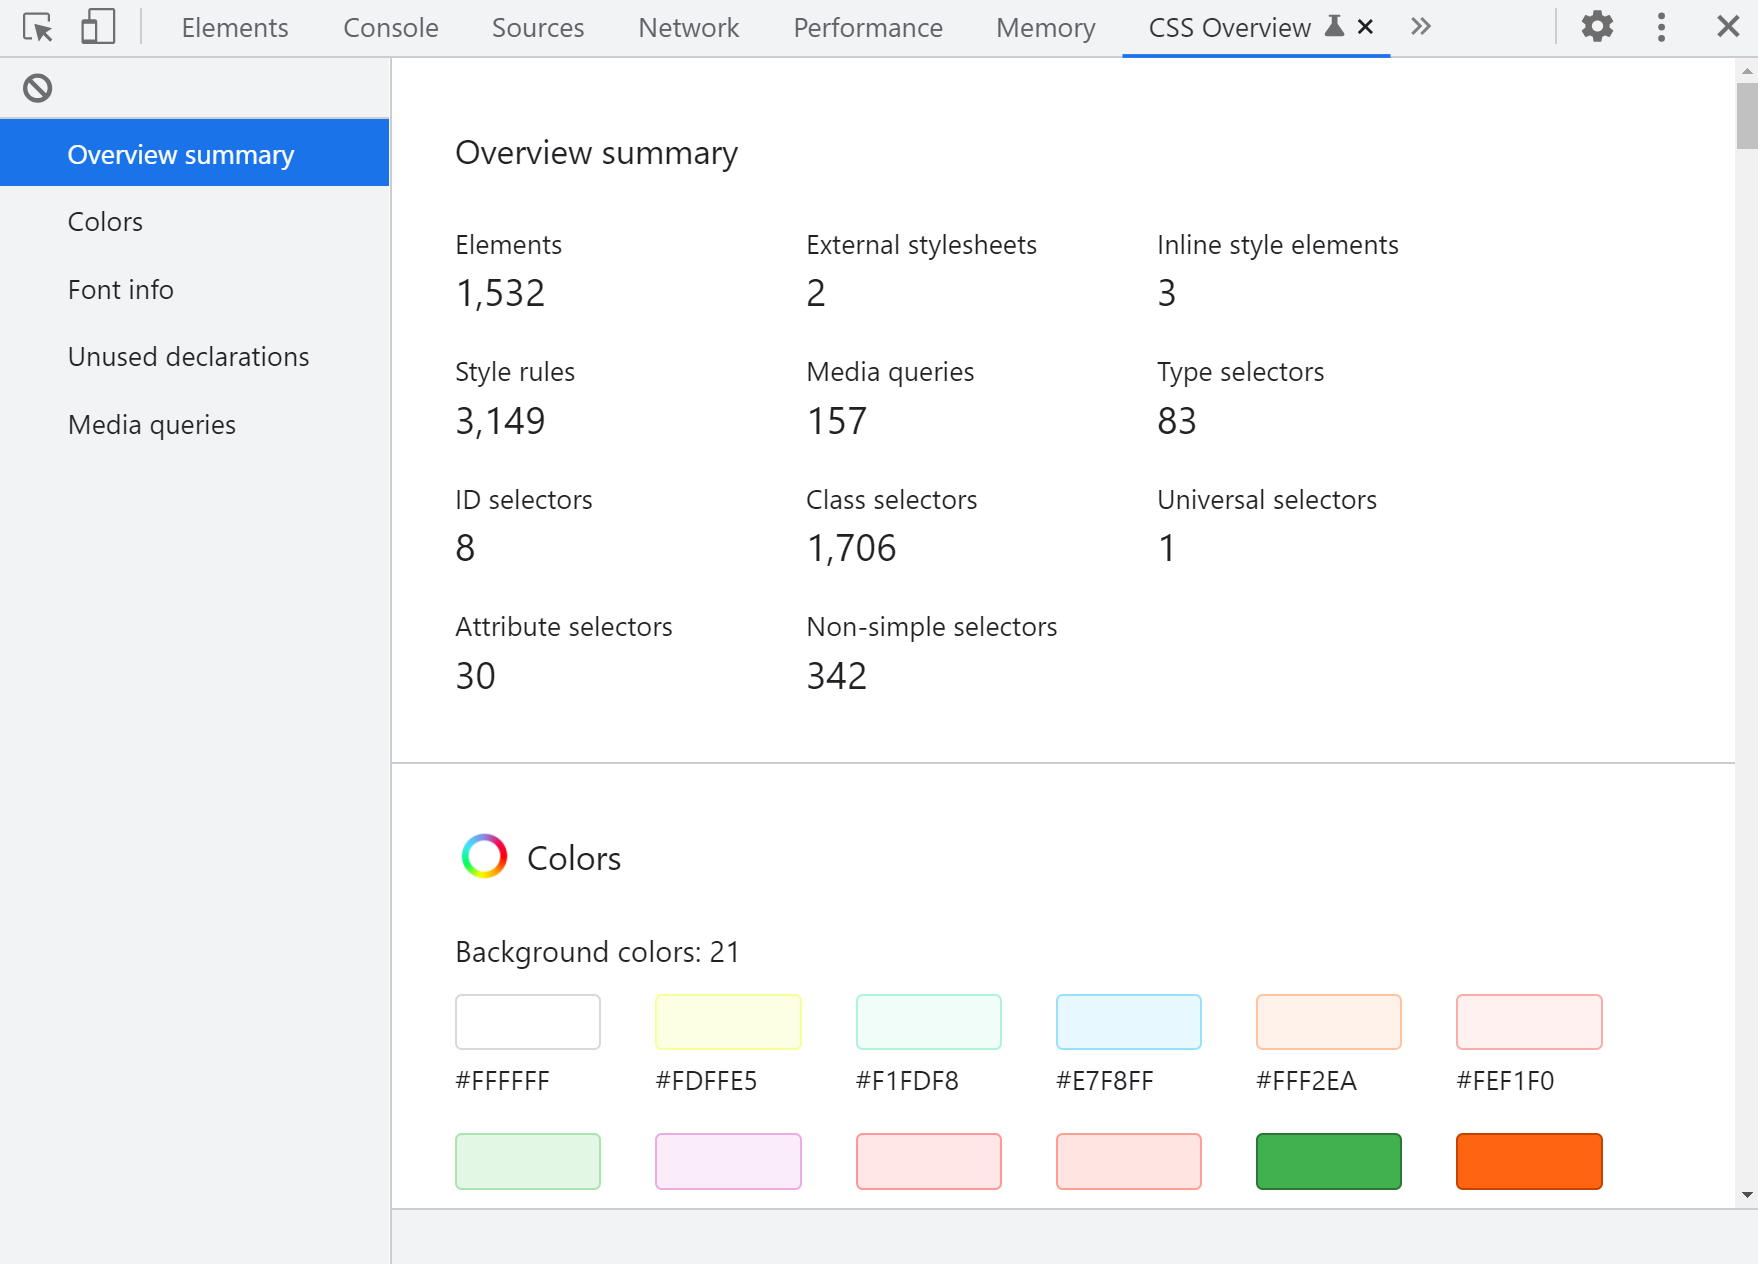The height and width of the screenshot is (1264, 1758).
Task: Open the Colors section in sidebar
Action: point(105,221)
